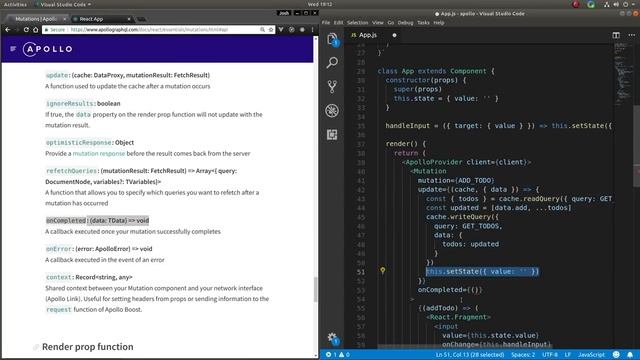The height and width of the screenshot is (360, 640).
Task: Open the Explorer view in VS Code activity bar
Action: point(332,40)
